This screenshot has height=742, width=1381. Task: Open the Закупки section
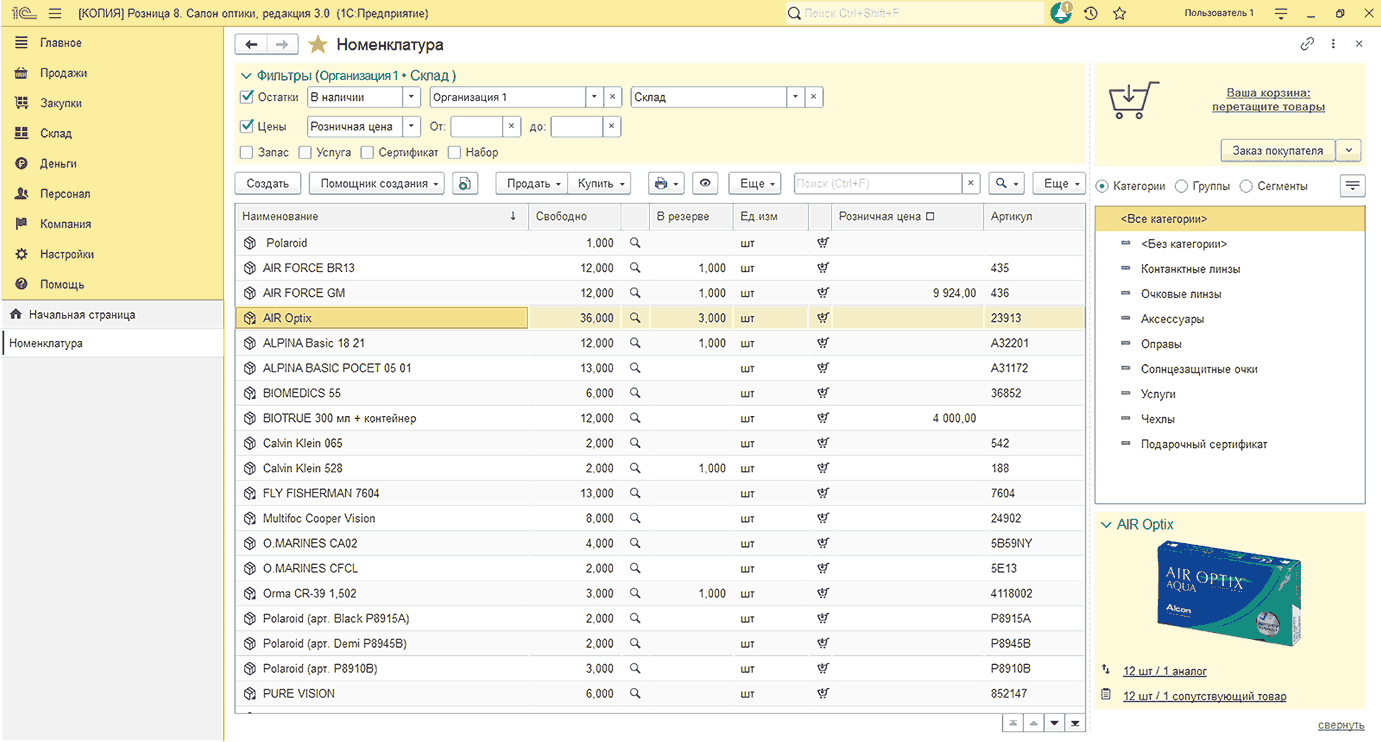(61, 103)
